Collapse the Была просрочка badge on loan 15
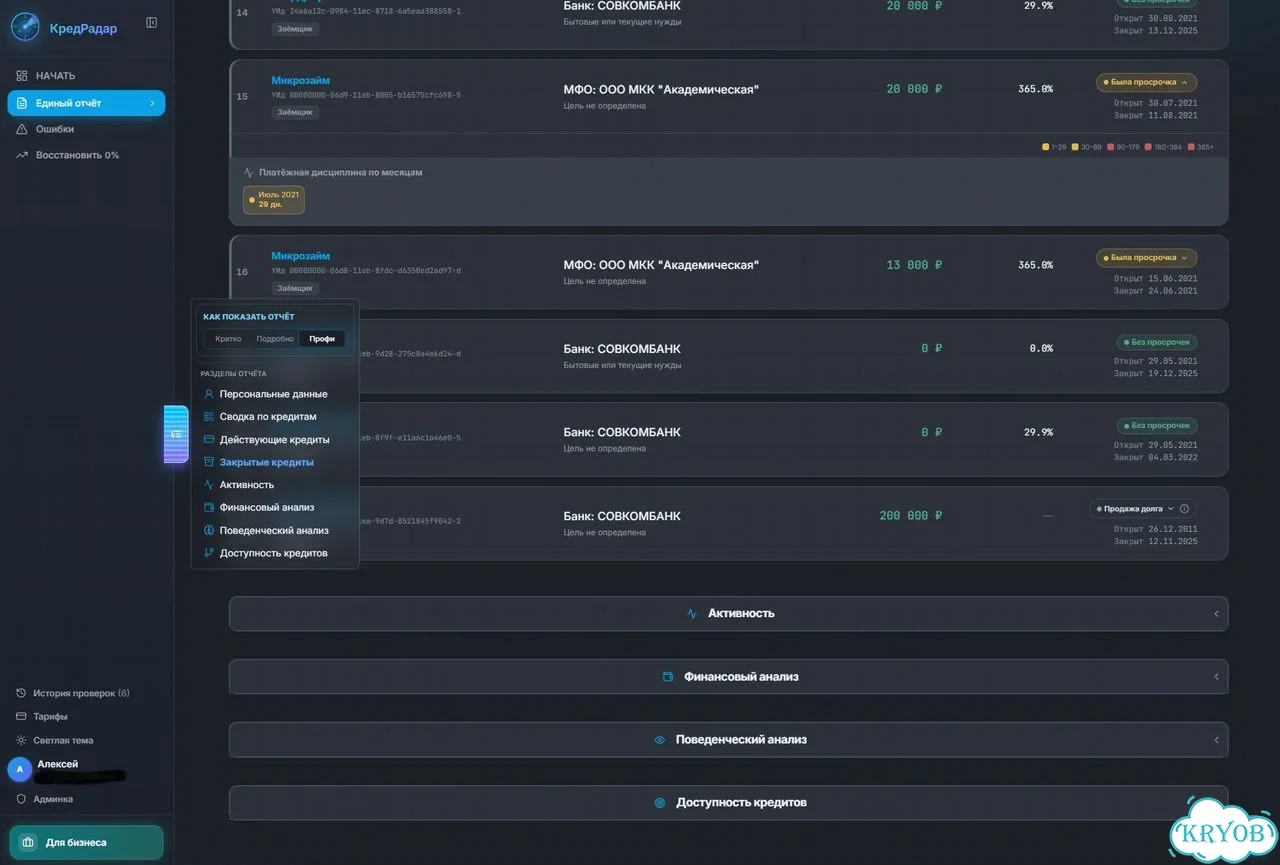 pyautogui.click(x=1147, y=82)
